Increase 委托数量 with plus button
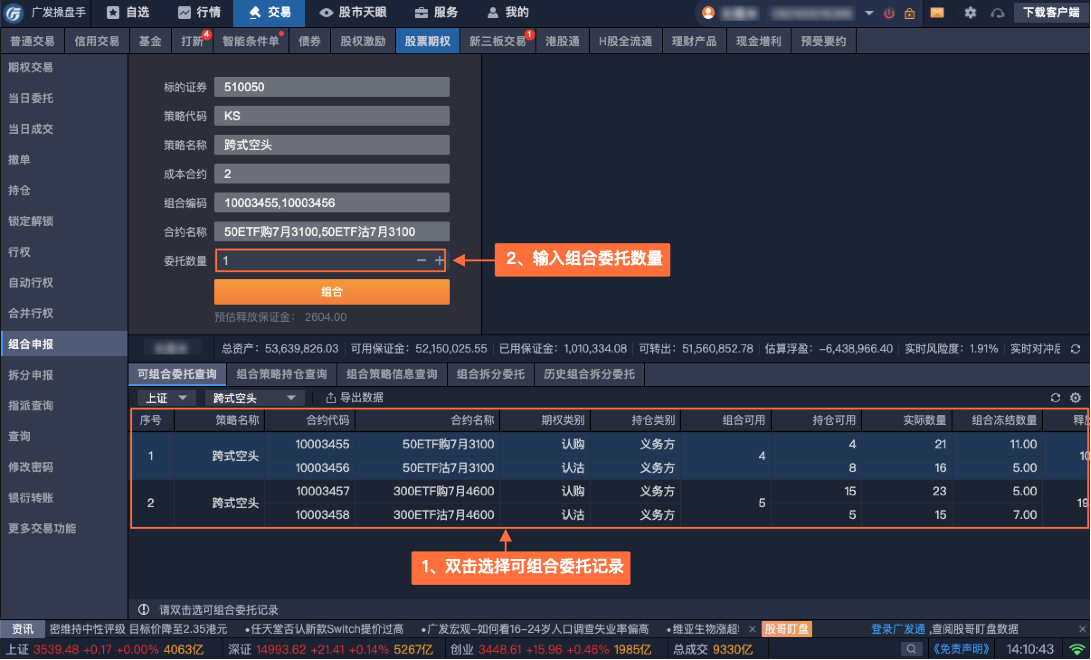This screenshot has height=660, width=1091. [439, 260]
